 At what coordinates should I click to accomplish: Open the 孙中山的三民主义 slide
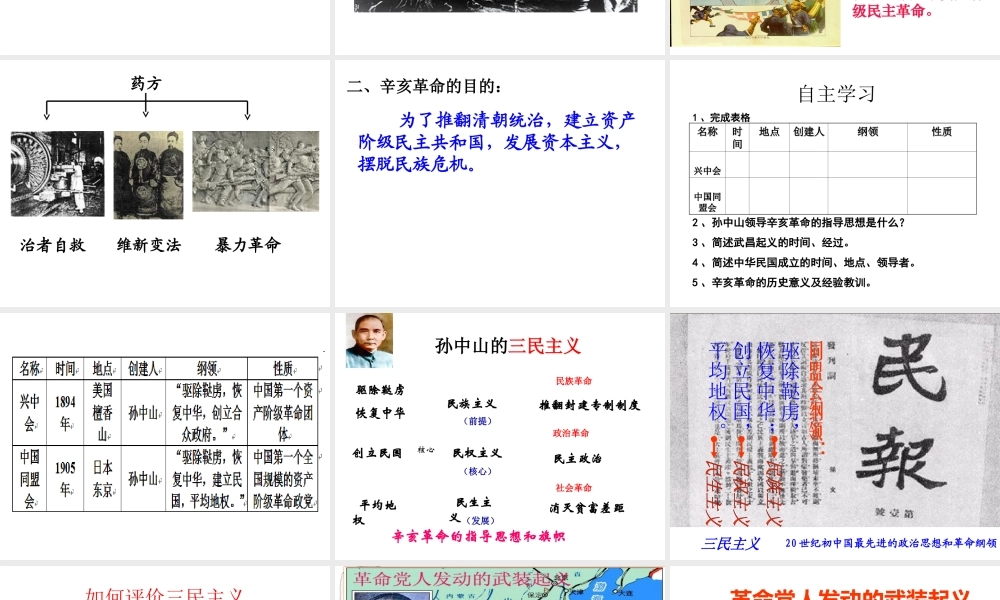point(499,436)
